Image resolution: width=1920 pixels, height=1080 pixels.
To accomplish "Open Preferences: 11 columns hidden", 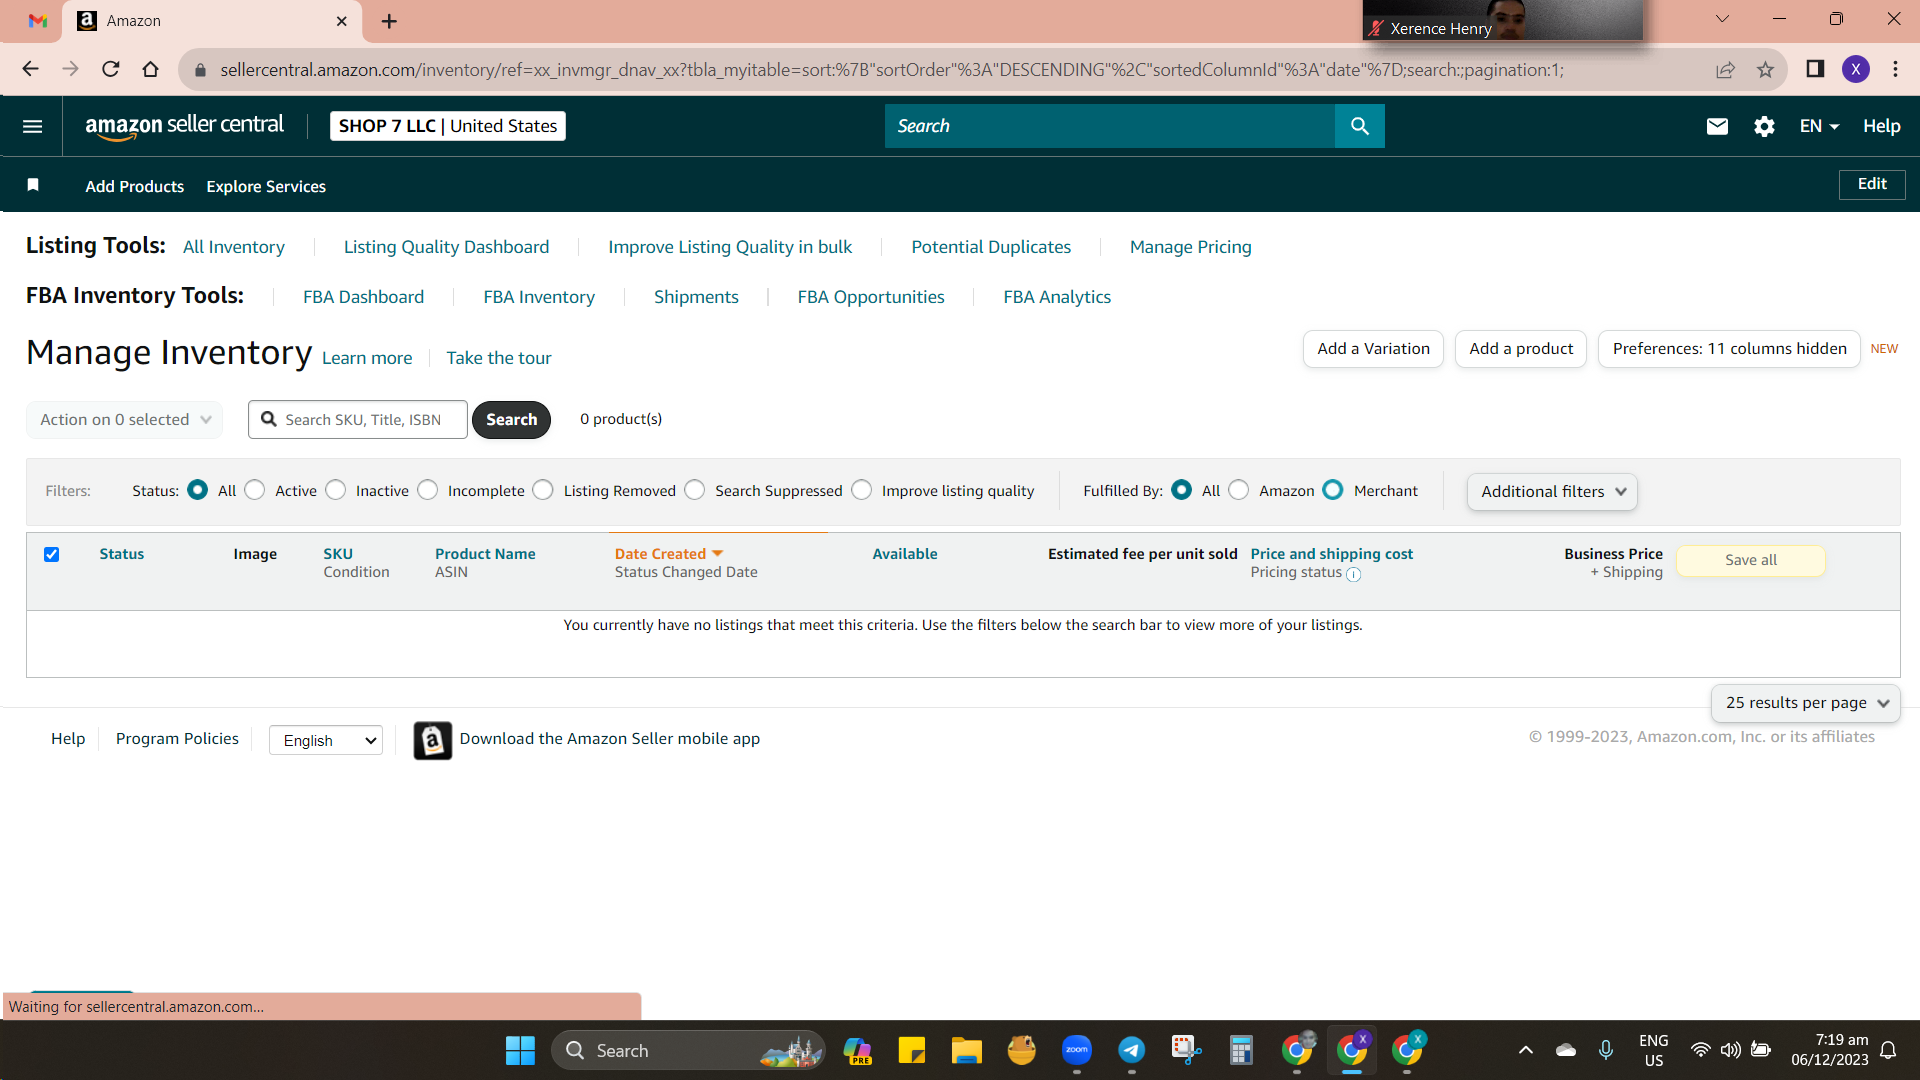I will coord(1729,349).
